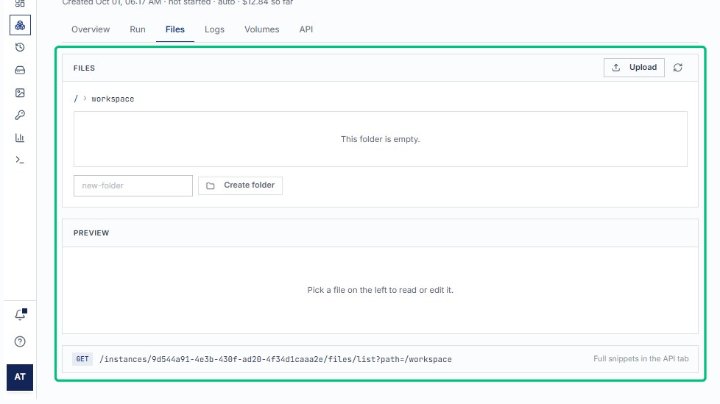This screenshot has height=404, width=720.
Task: Open the images icon in sidebar
Action: 20,93
